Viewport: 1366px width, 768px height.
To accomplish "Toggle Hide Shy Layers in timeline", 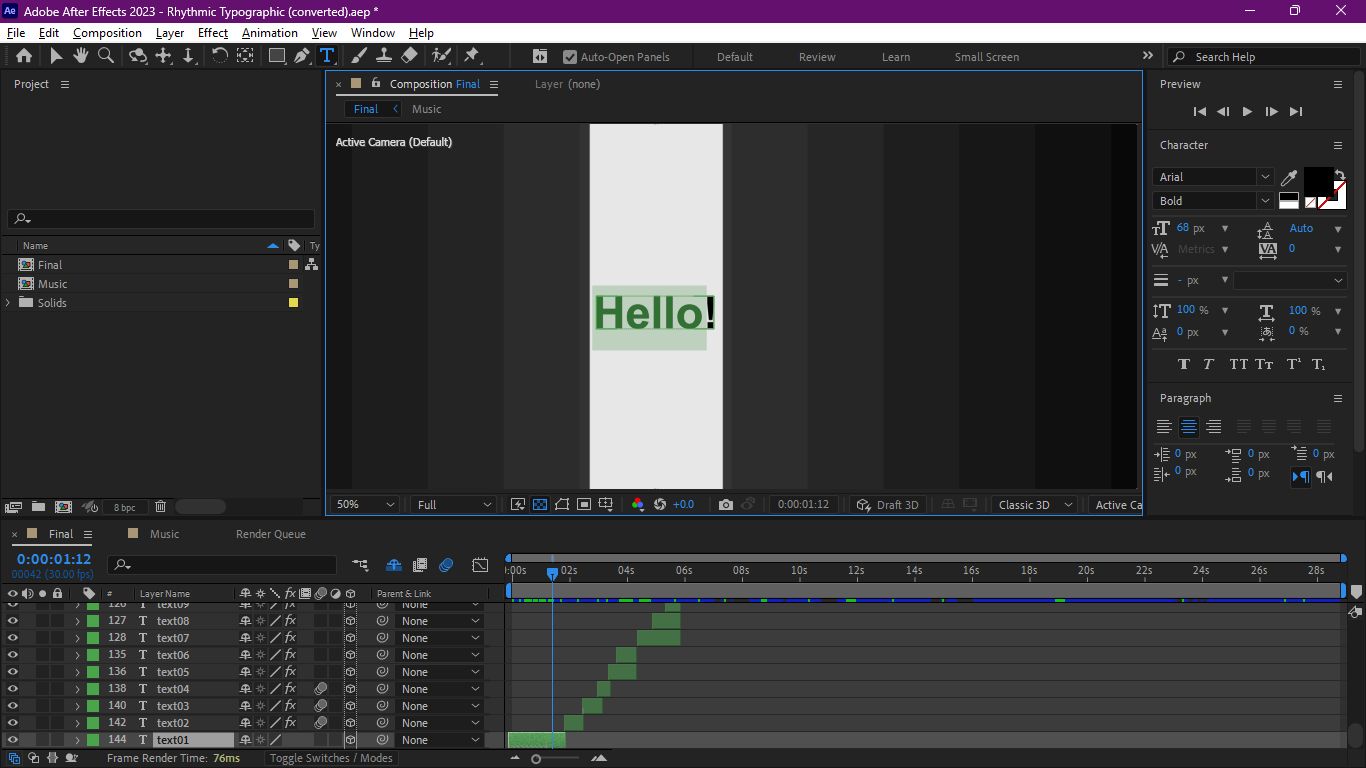I will 394,565.
